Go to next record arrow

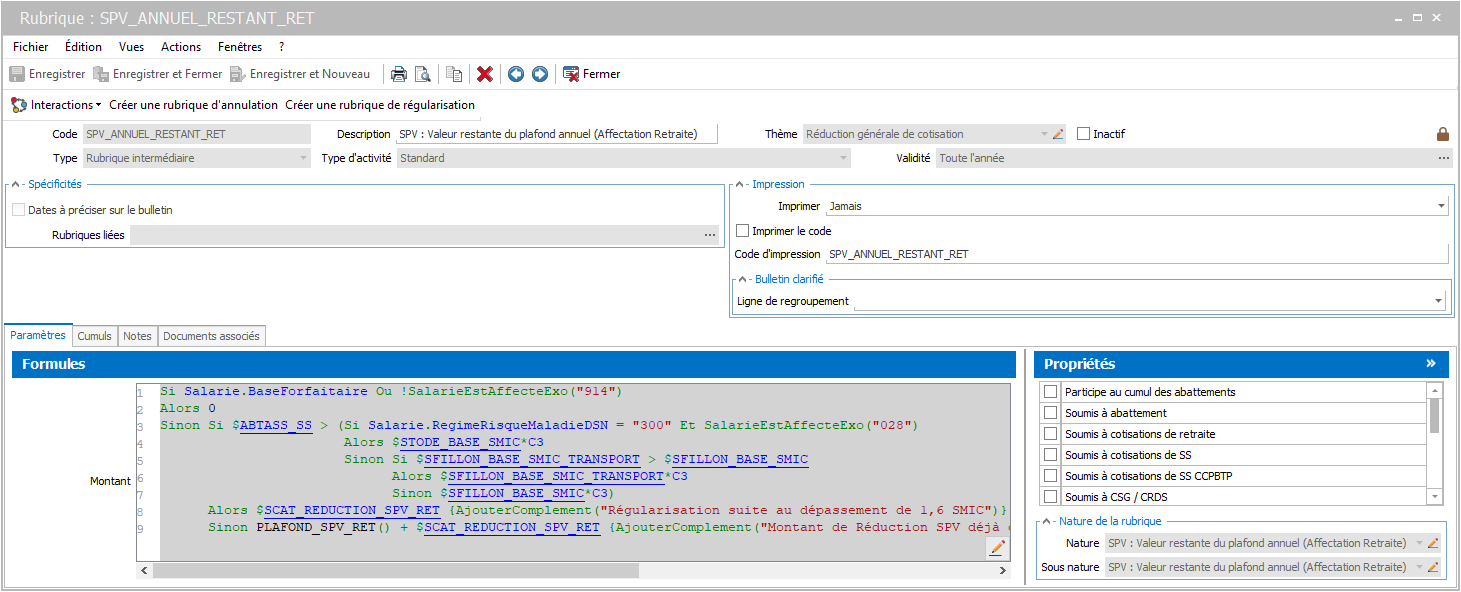(x=540, y=74)
